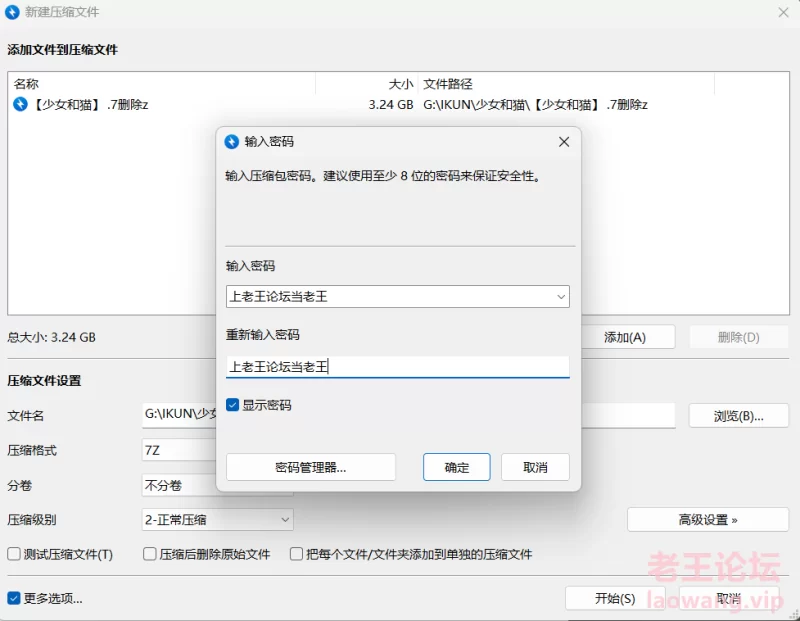Check 把每个文件/文件夹添加到单独的压缩文件 option
The image size is (800, 621).
[x=296, y=554]
